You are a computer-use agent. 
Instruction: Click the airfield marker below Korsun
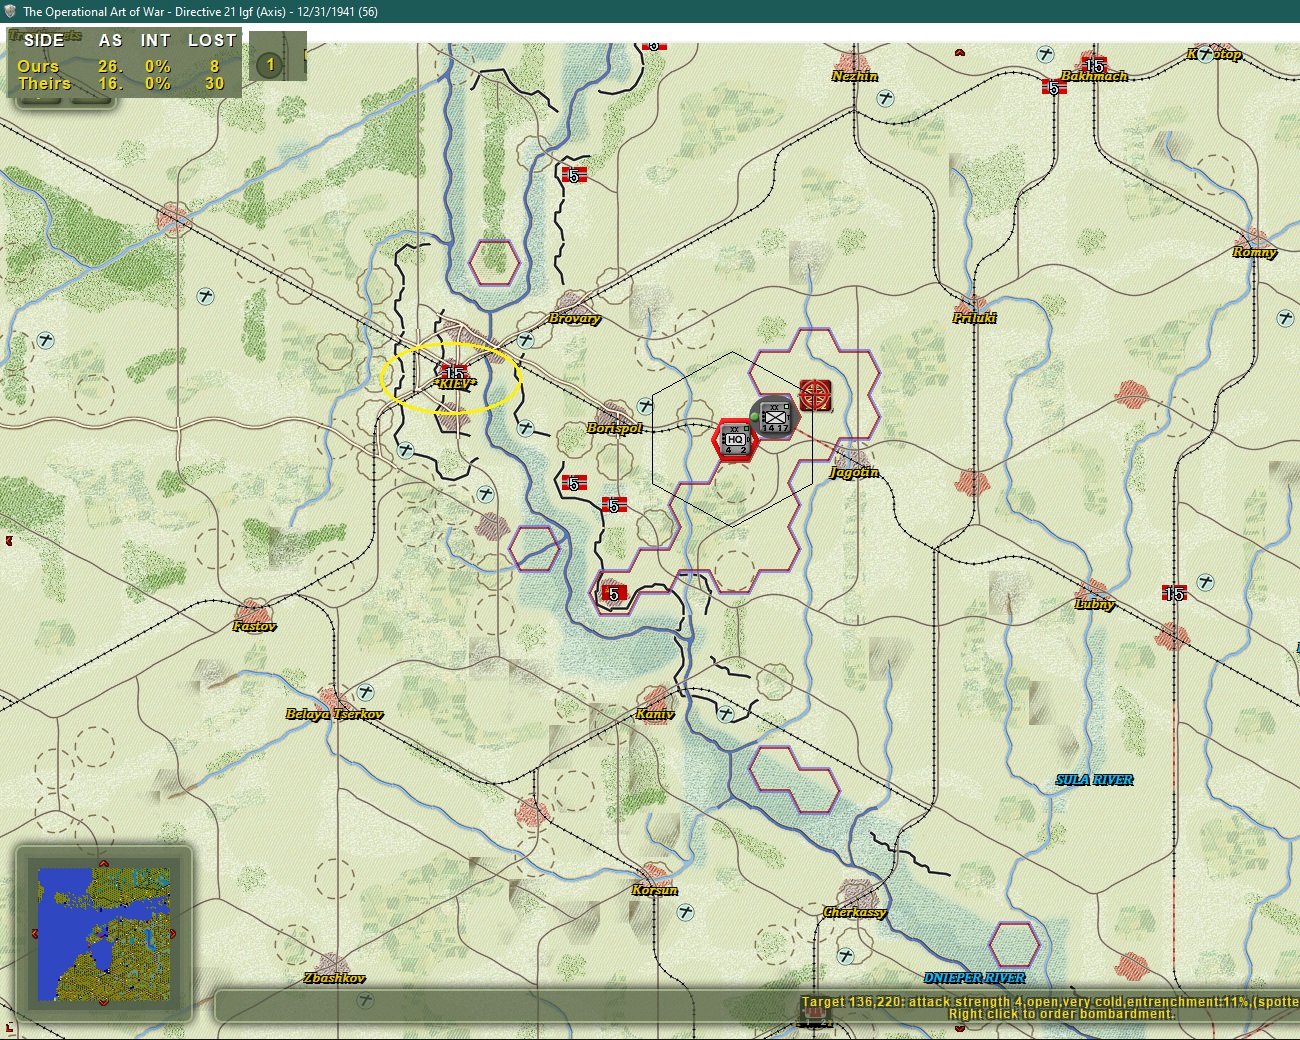[685, 912]
